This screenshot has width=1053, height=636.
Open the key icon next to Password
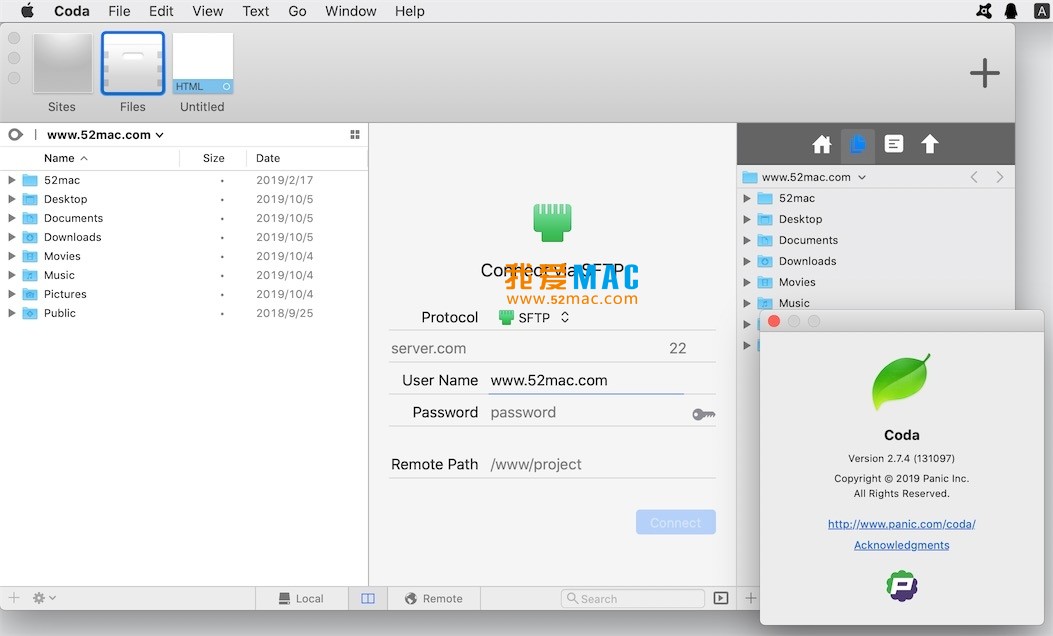coord(704,414)
